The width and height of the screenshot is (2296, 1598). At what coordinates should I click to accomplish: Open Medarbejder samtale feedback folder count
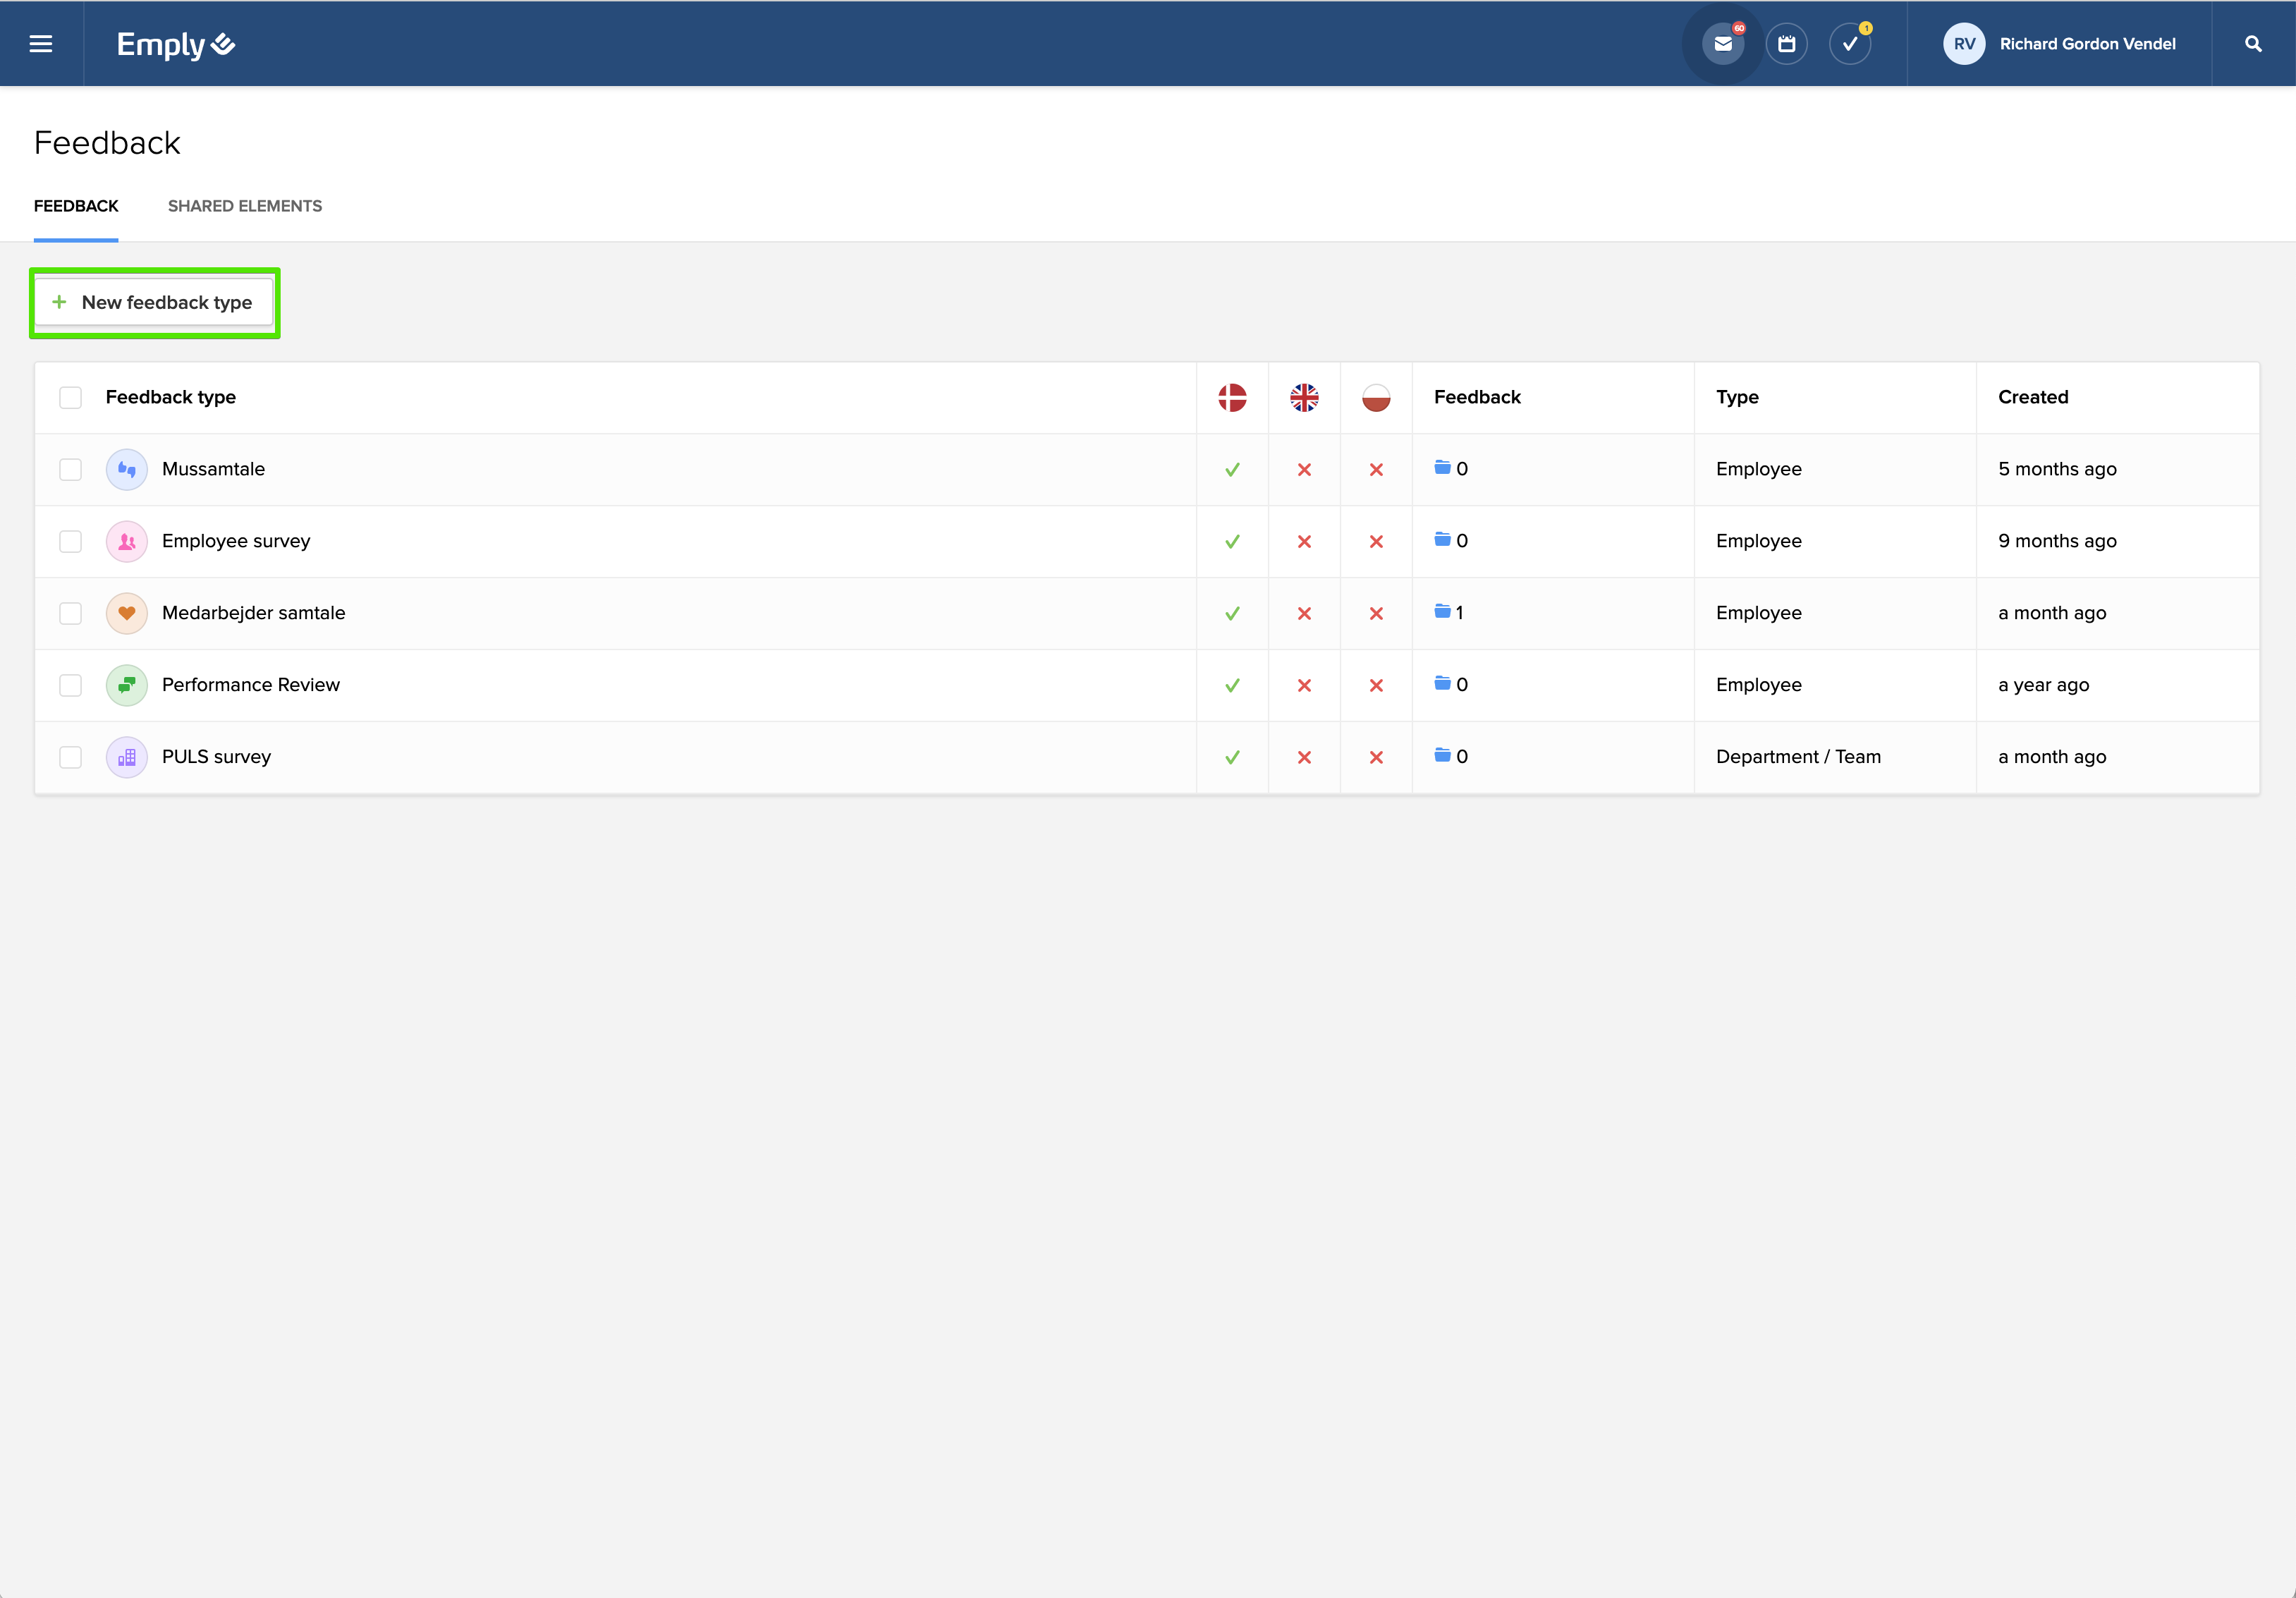click(1449, 612)
